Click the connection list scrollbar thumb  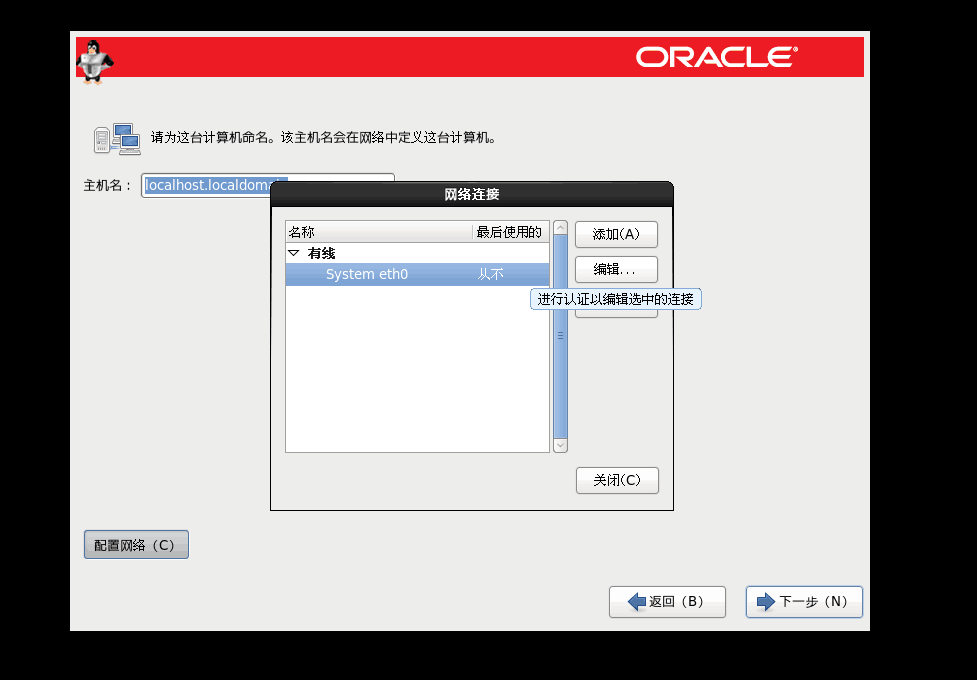pos(560,336)
